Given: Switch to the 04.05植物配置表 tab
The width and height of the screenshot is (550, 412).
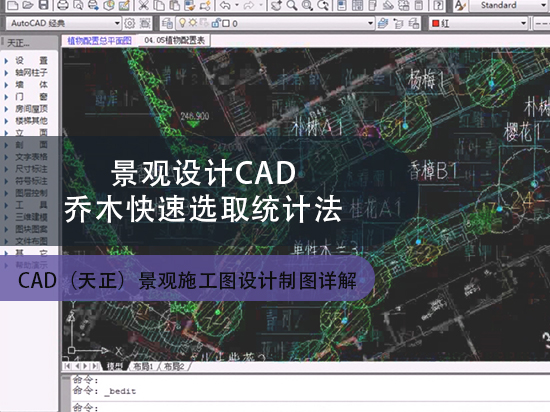Looking at the screenshot, I should point(174,40).
